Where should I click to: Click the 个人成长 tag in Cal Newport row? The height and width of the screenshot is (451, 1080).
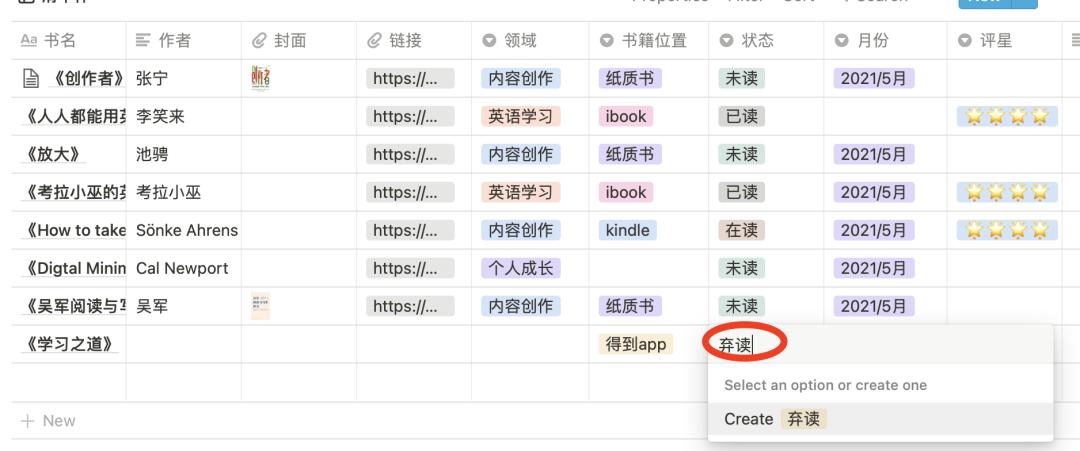pos(521,268)
